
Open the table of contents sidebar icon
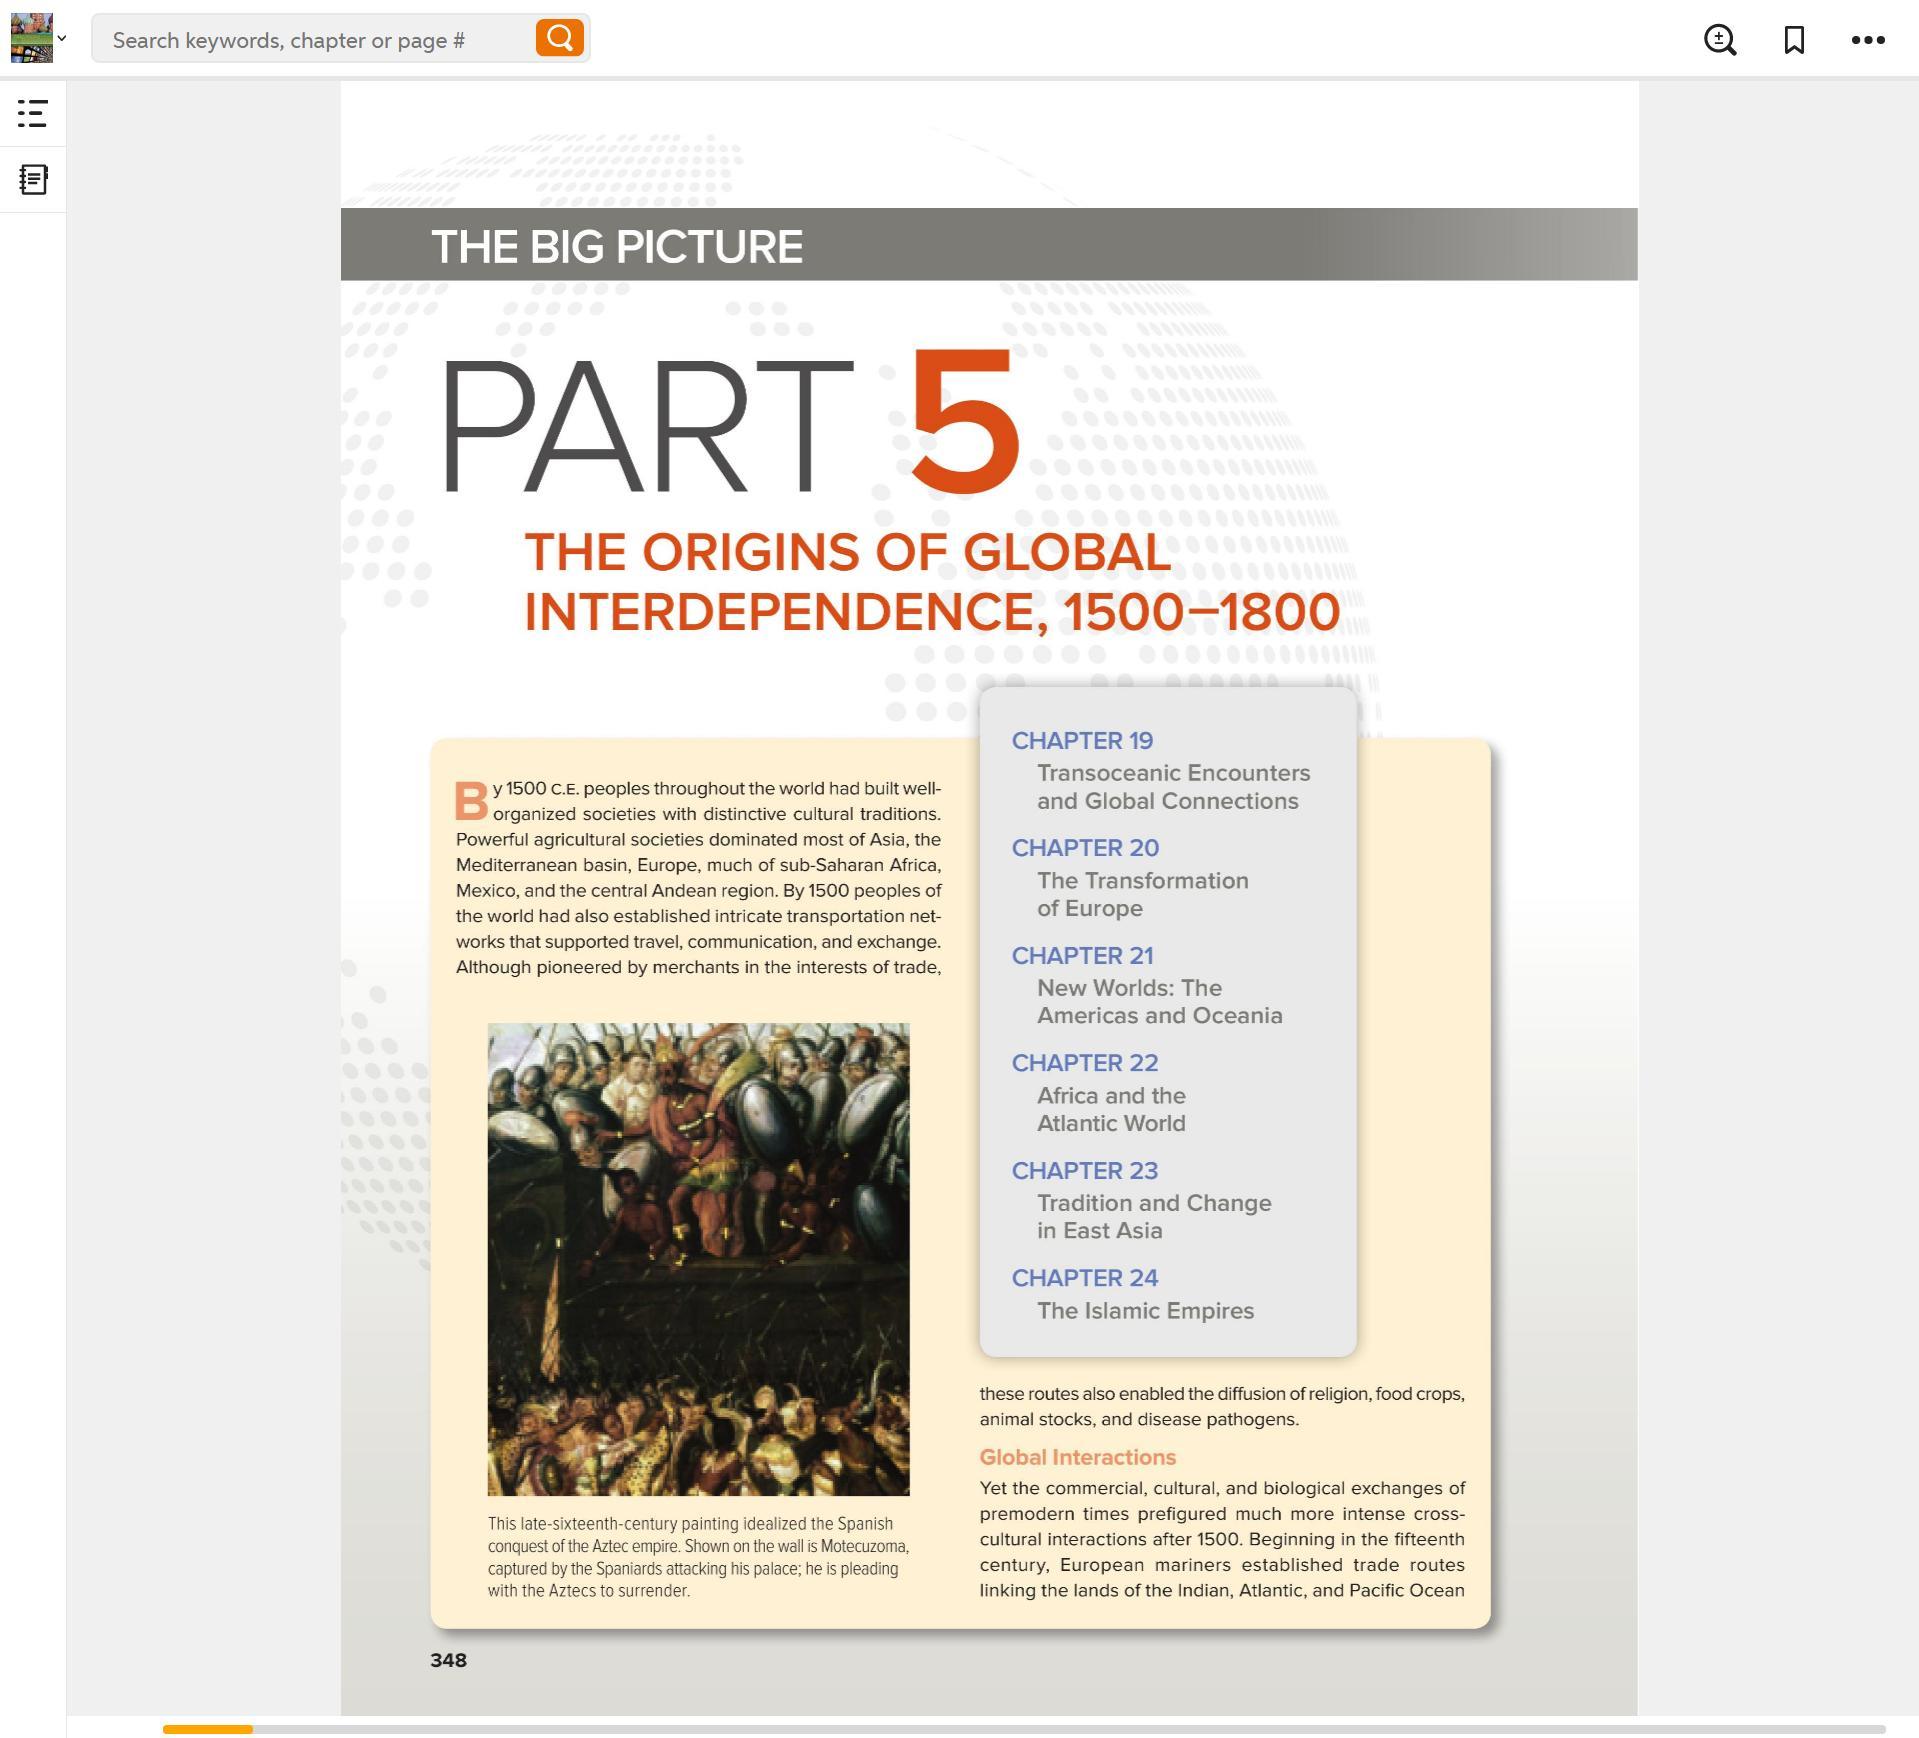coord(33,113)
